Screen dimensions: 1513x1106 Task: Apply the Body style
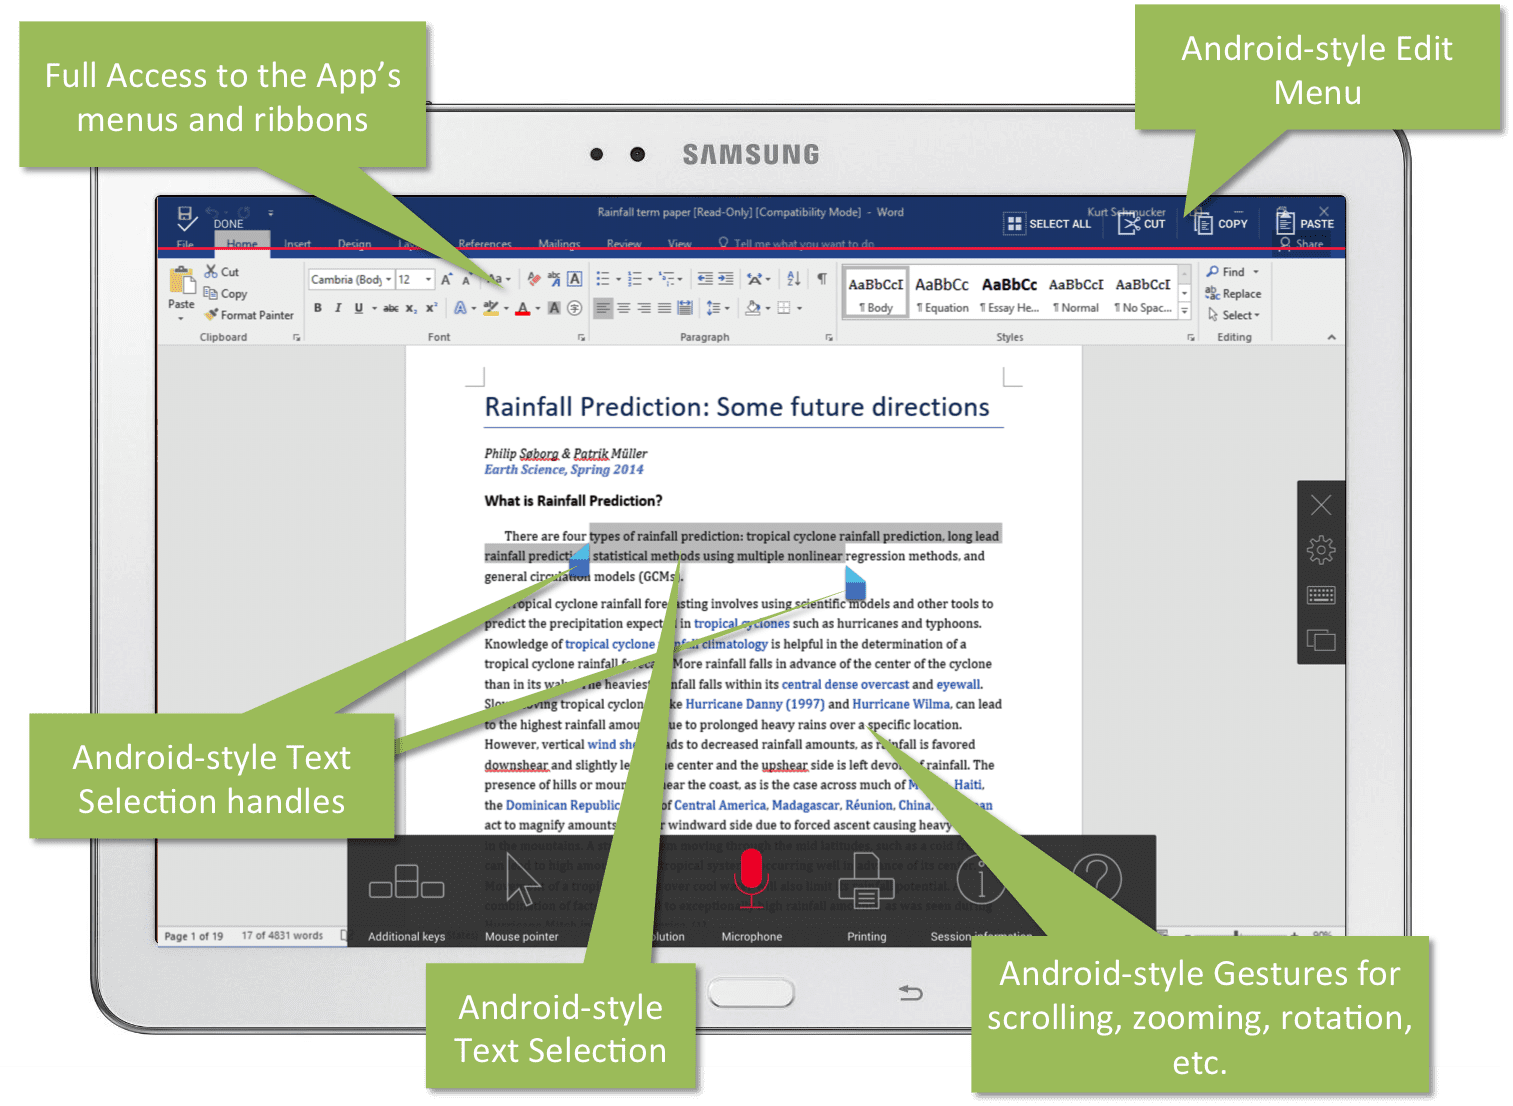point(876,294)
